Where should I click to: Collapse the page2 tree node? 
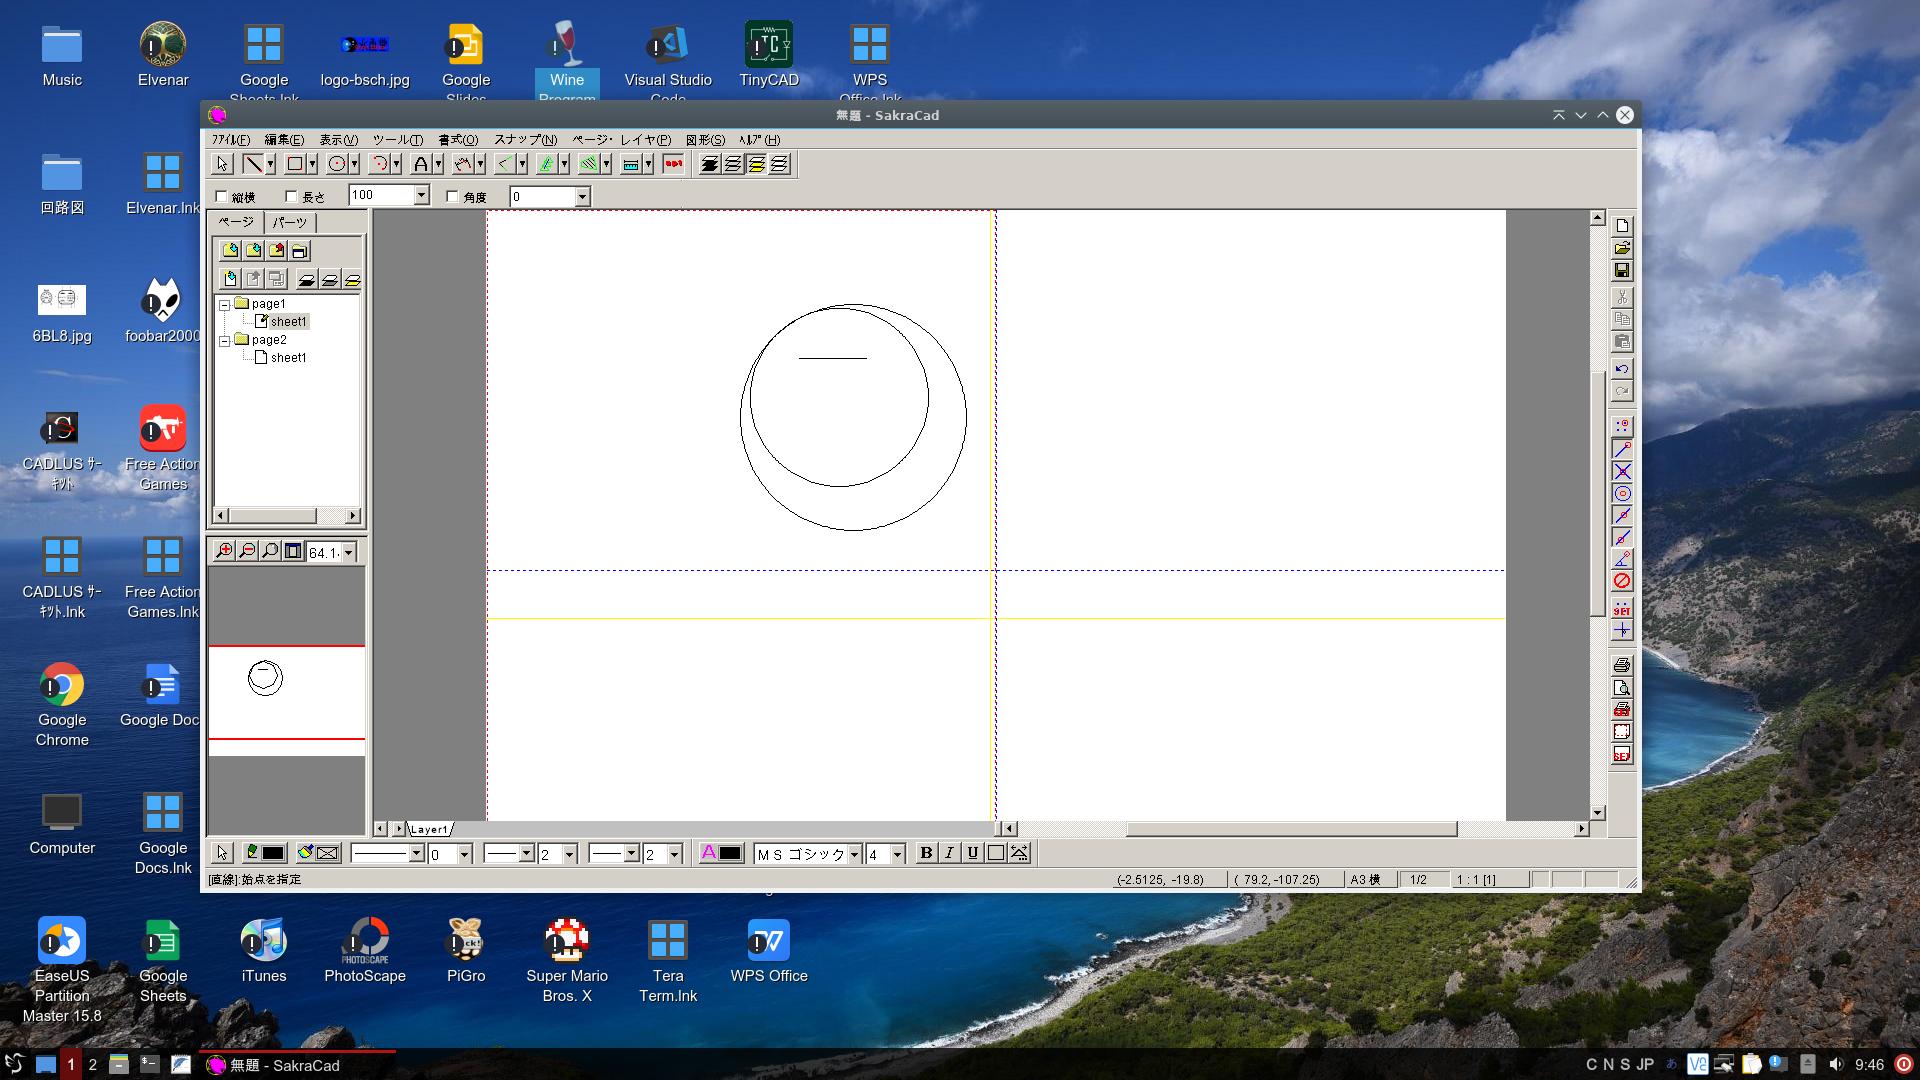coord(225,341)
